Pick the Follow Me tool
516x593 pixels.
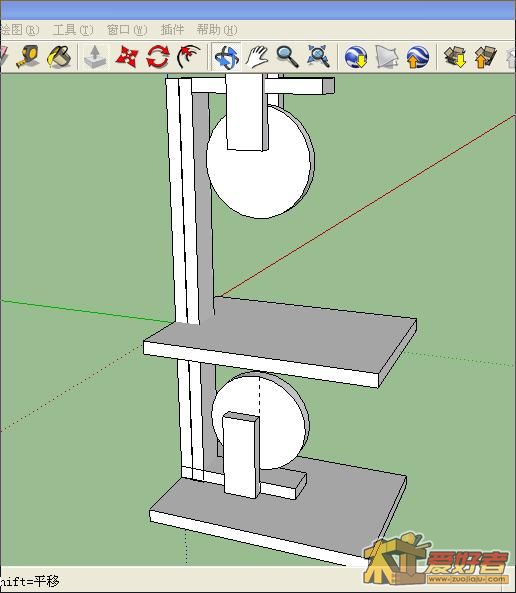pos(188,57)
